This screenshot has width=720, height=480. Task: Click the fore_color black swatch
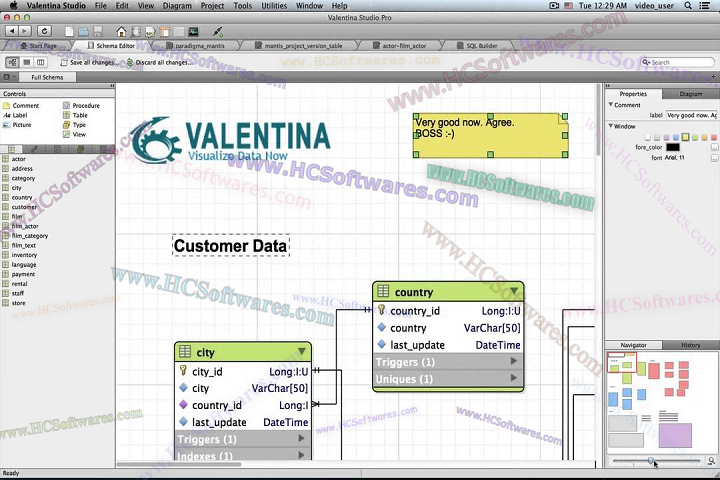point(673,147)
